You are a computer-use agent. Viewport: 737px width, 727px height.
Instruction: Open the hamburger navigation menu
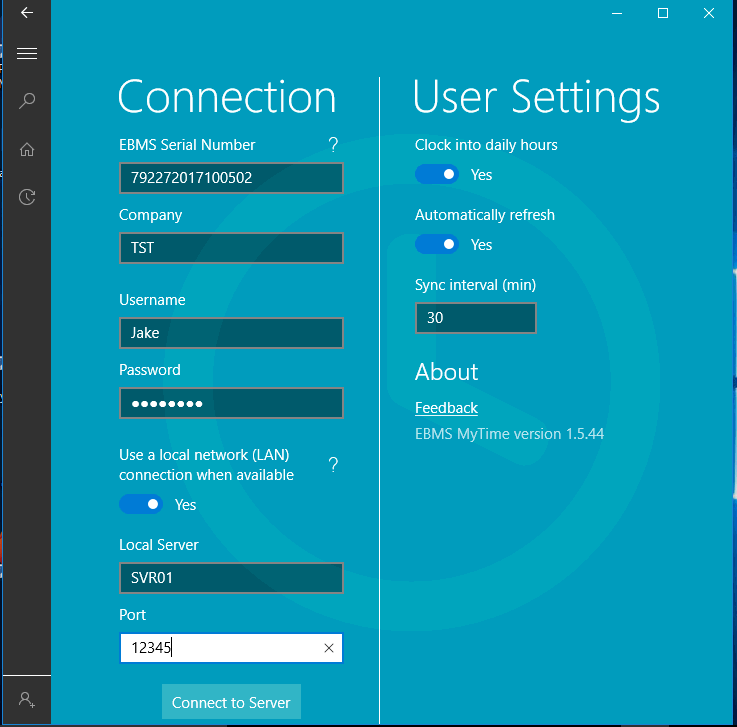[27, 53]
